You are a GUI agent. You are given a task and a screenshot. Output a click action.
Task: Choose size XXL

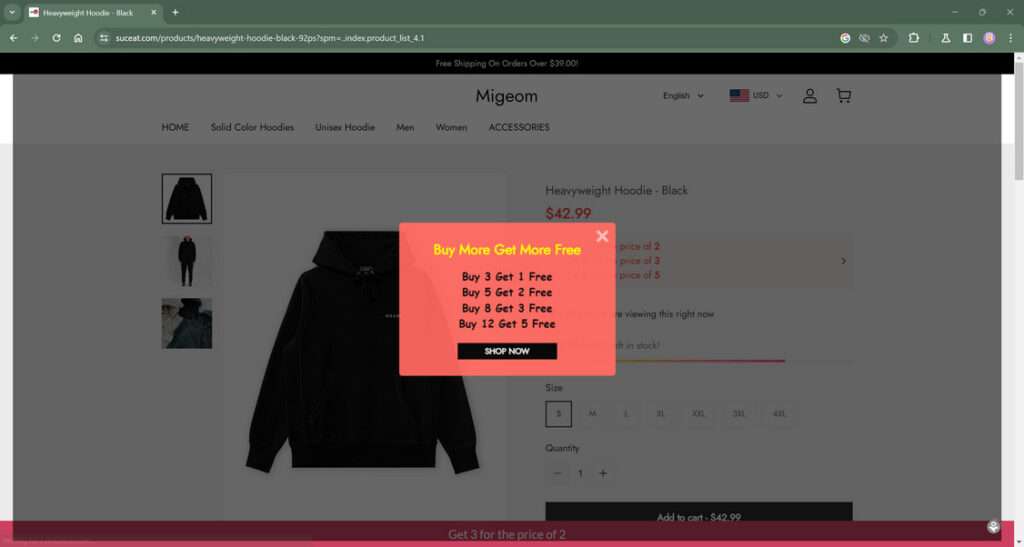(x=698, y=414)
